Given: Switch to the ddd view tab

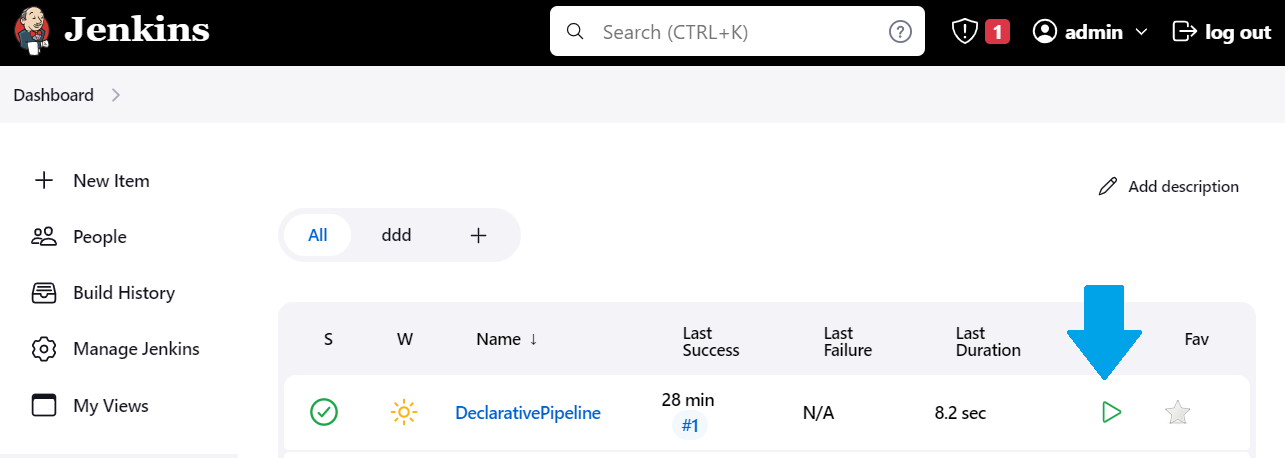Looking at the screenshot, I should 396,236.
